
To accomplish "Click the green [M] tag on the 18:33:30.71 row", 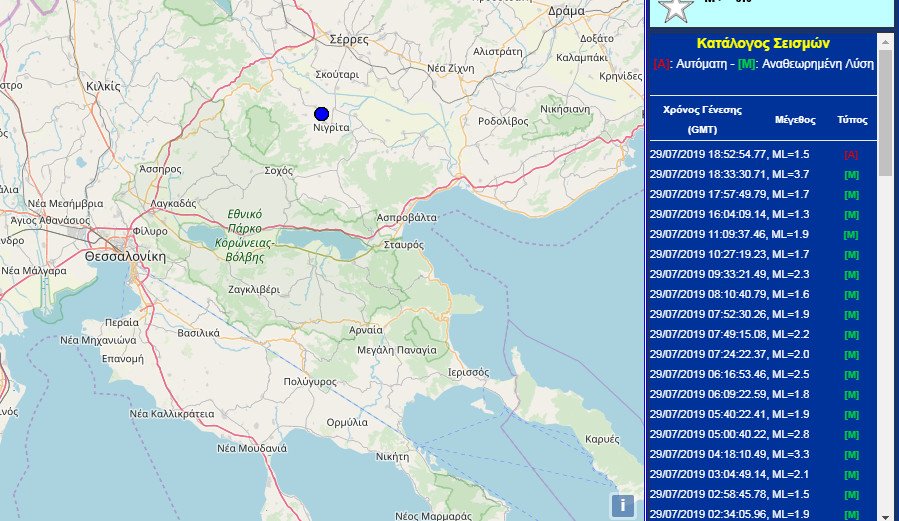I will pyautogui.click(x=851, y=175).
